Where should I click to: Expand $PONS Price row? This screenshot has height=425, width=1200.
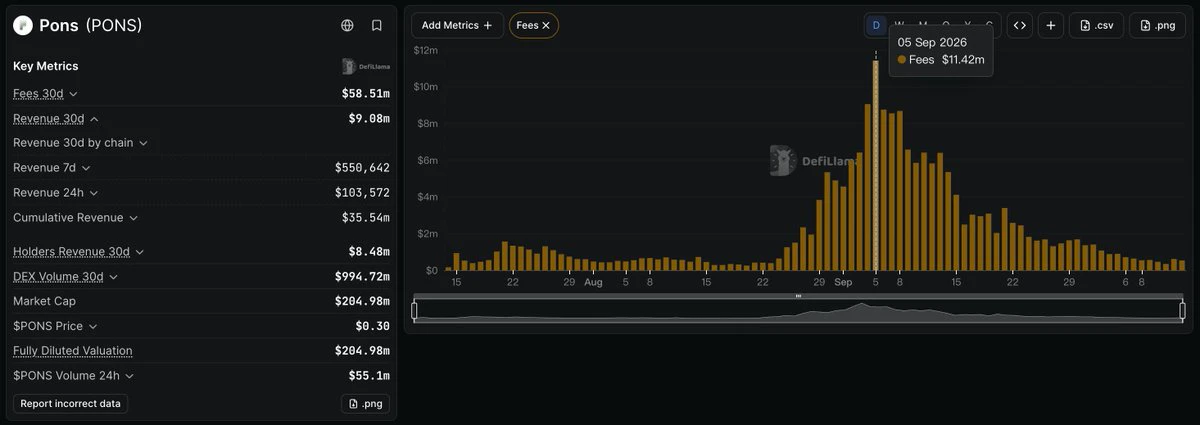click(92, 326)
